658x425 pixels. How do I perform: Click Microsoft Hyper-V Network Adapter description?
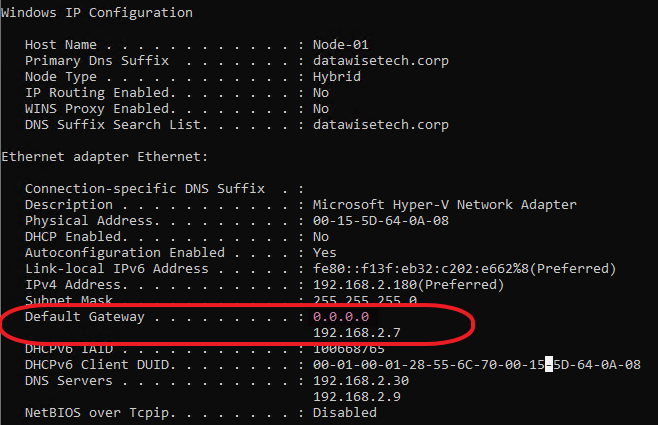tap(444, 205)
